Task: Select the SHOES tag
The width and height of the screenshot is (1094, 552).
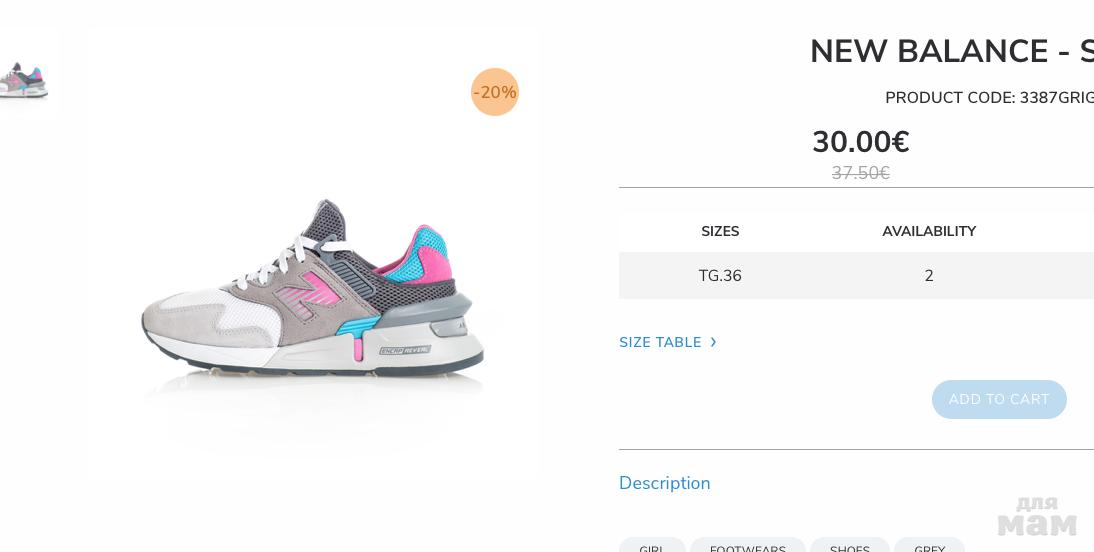Action: tap(850, 547)
